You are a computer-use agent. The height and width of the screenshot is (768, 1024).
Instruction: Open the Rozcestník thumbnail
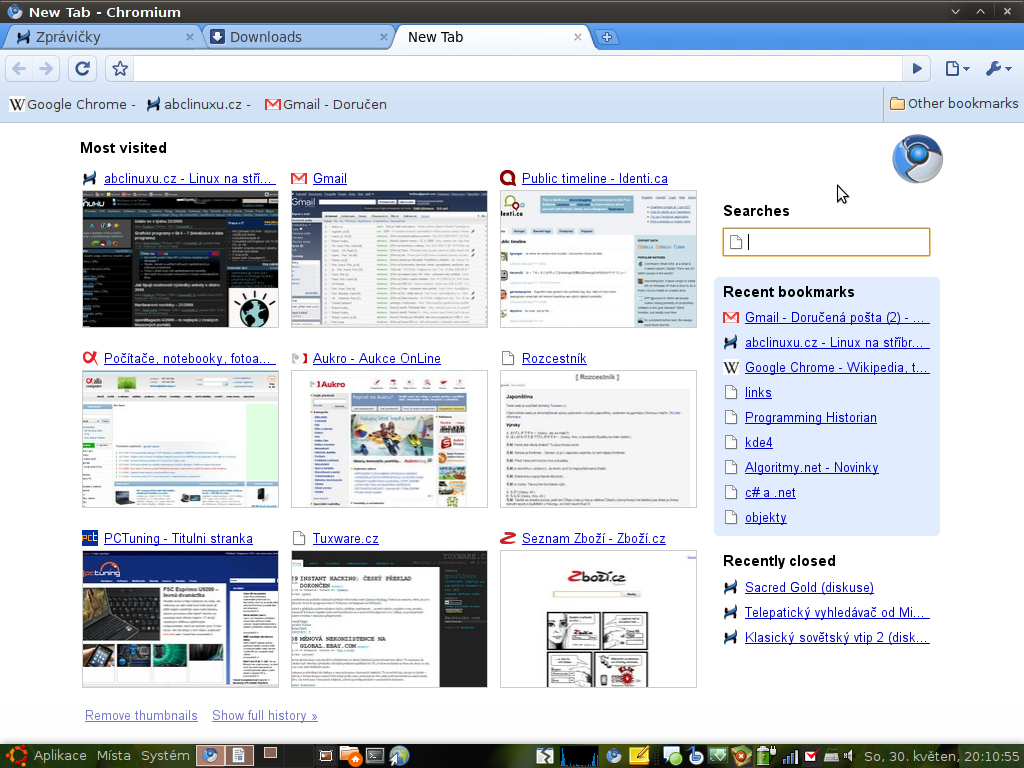pyautogui.click(x=598, y=439)
